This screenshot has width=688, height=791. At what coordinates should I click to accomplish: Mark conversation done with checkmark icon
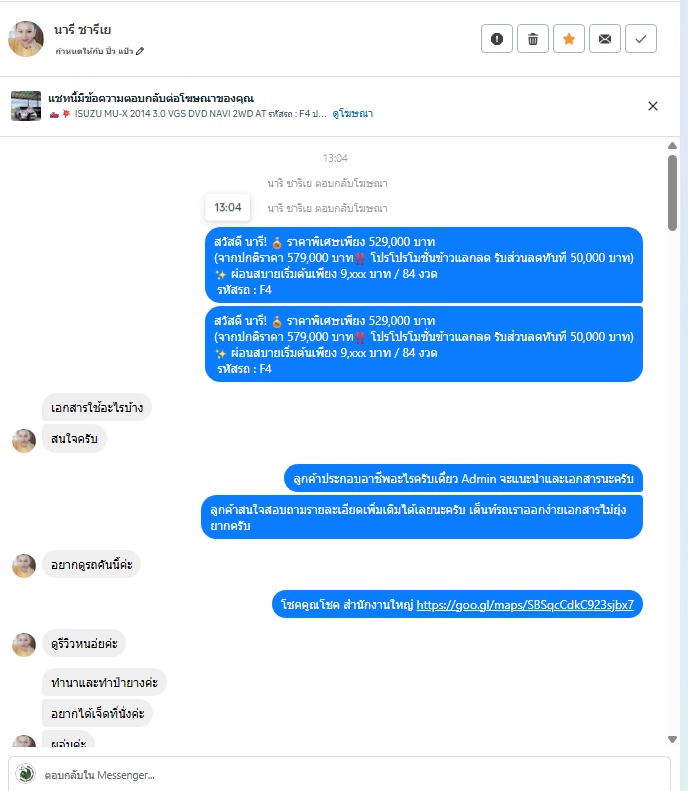[x=641, y=39]
